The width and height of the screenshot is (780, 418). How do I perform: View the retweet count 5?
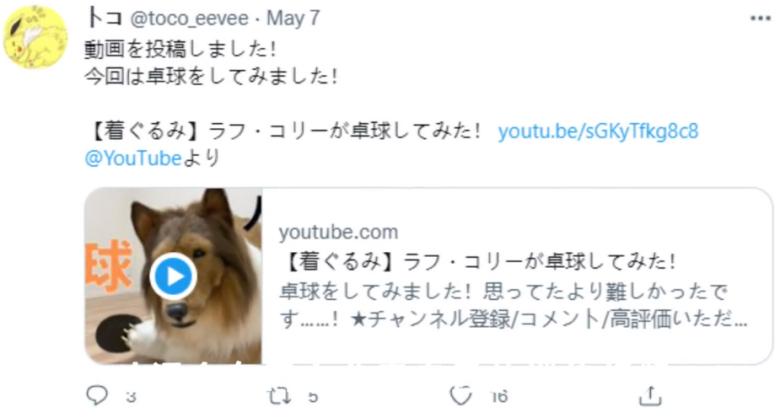coord(312,397)
